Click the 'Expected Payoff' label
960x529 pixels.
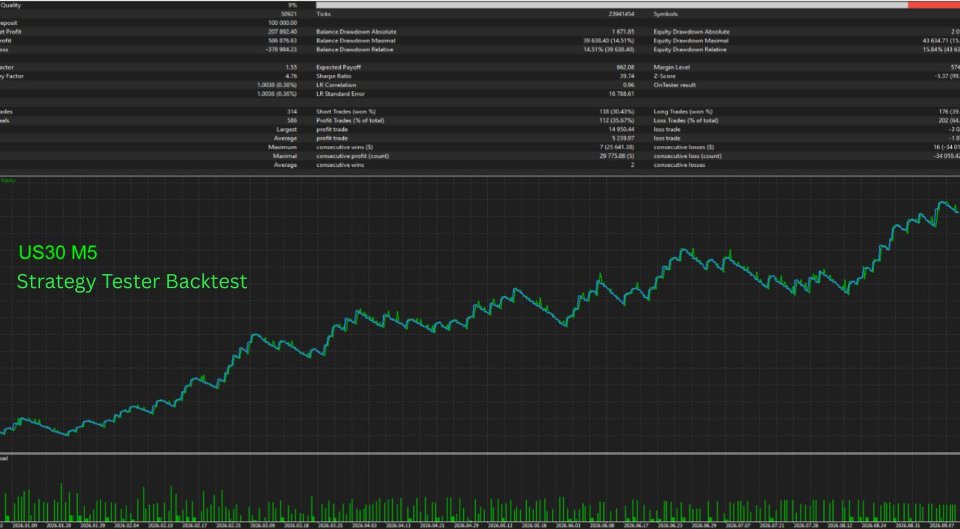coord(337,67)
